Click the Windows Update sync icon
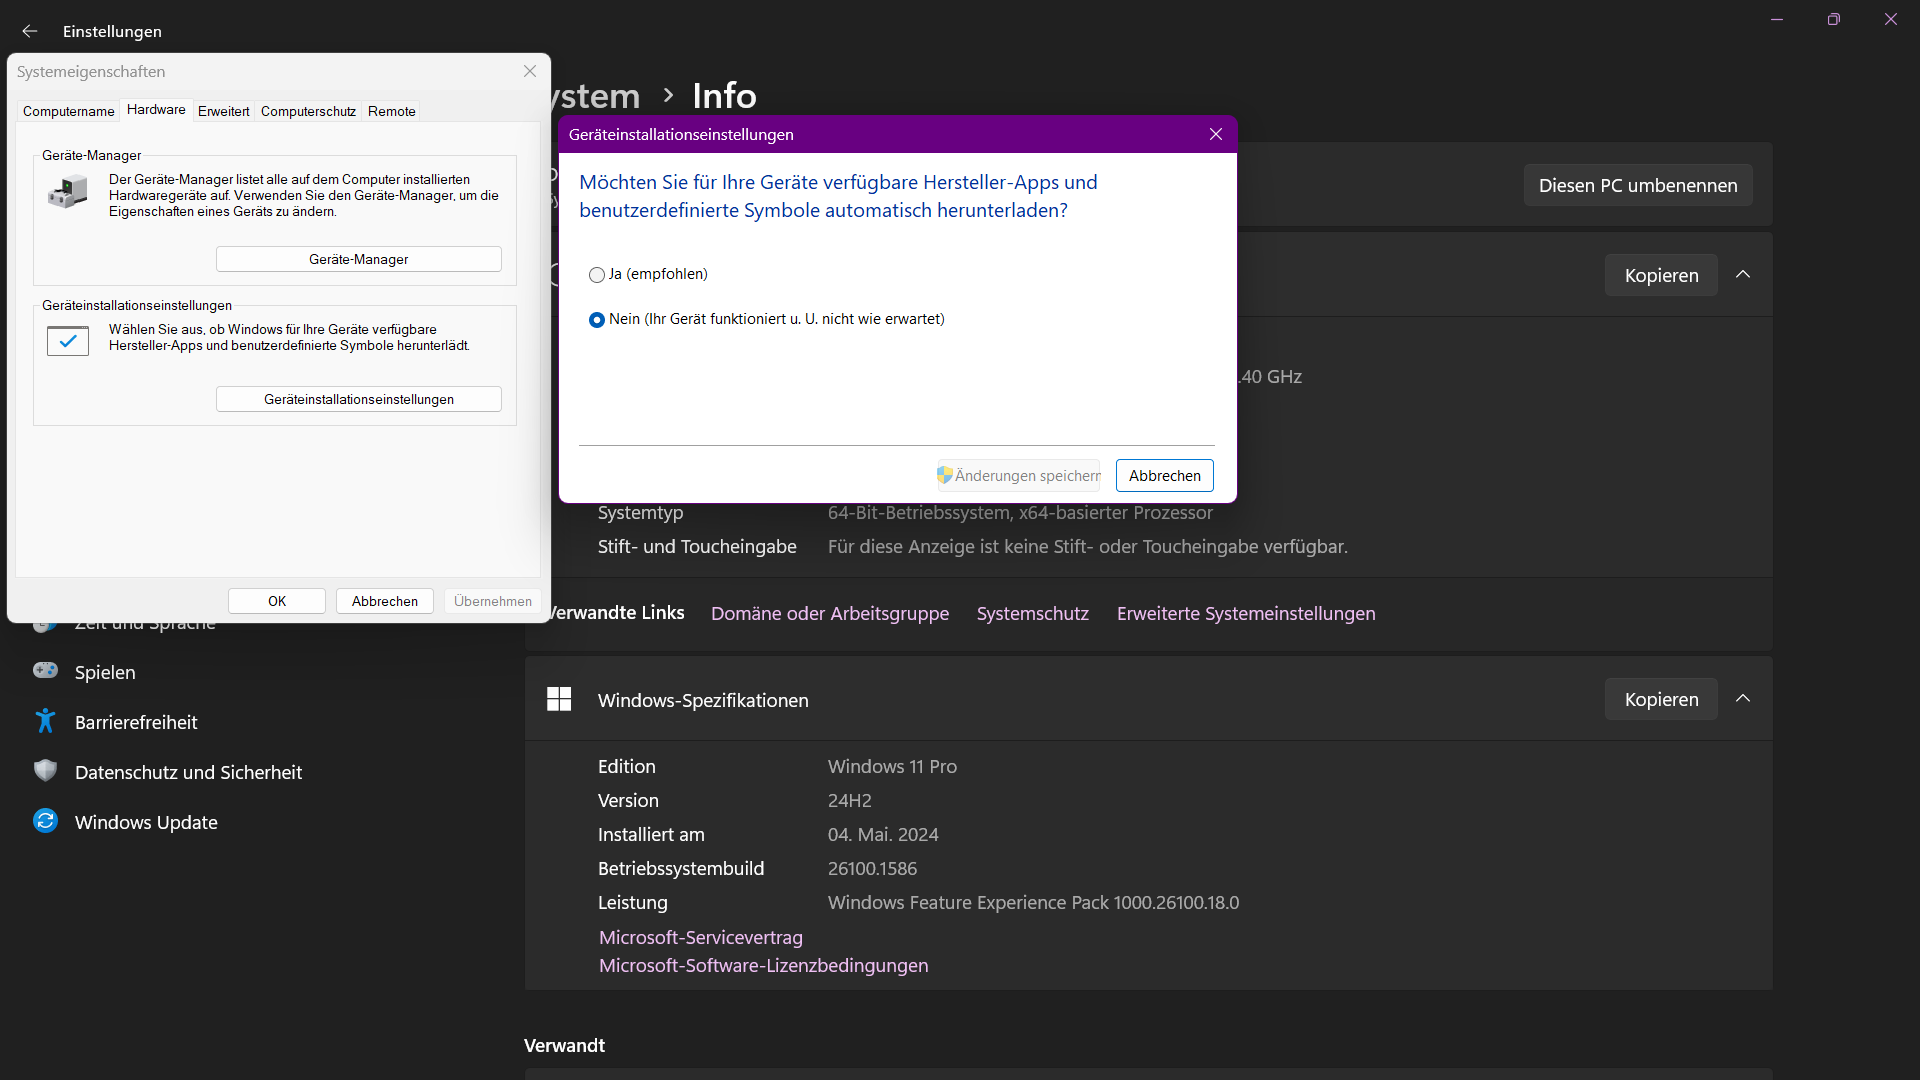 (x=45, y=821)
